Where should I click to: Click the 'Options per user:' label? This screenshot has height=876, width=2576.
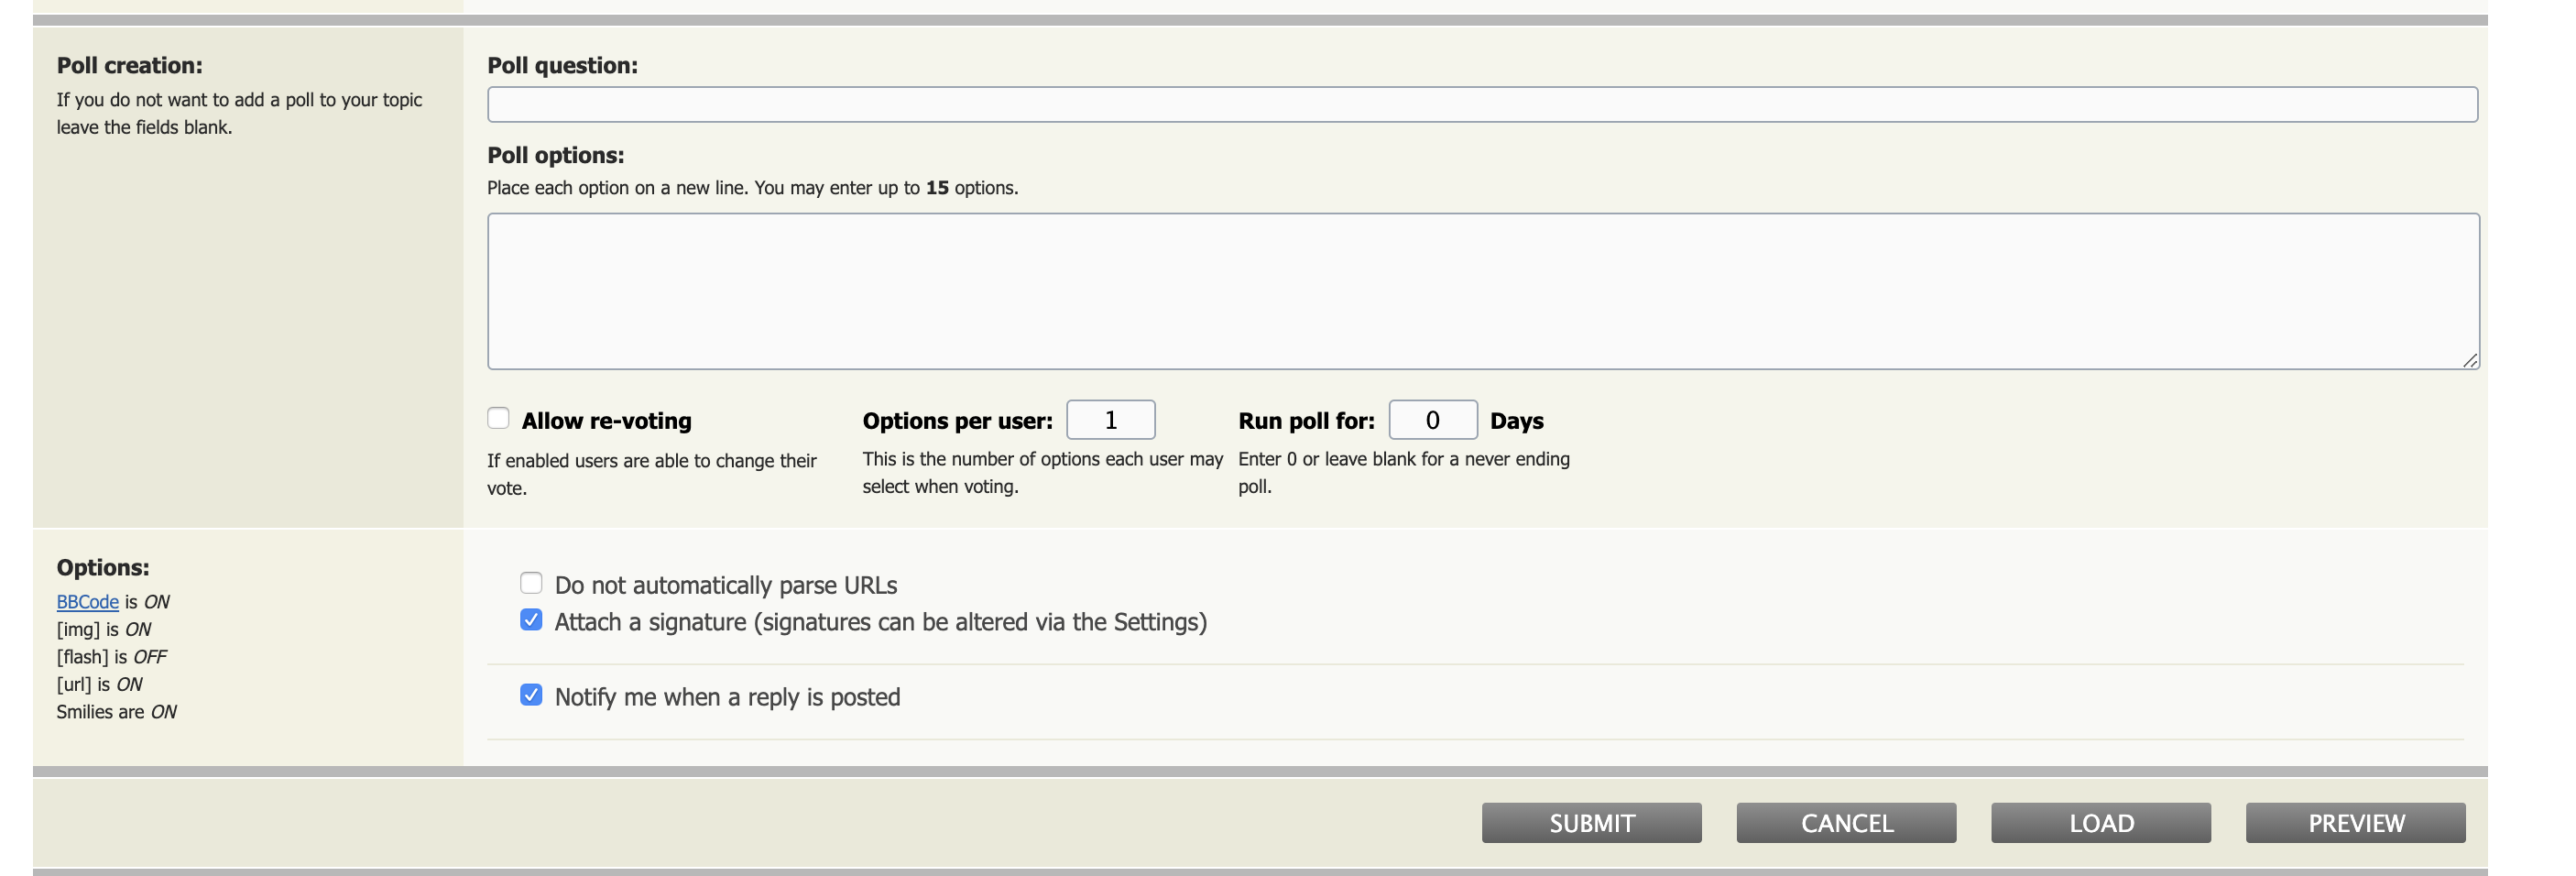coord(957,421)
